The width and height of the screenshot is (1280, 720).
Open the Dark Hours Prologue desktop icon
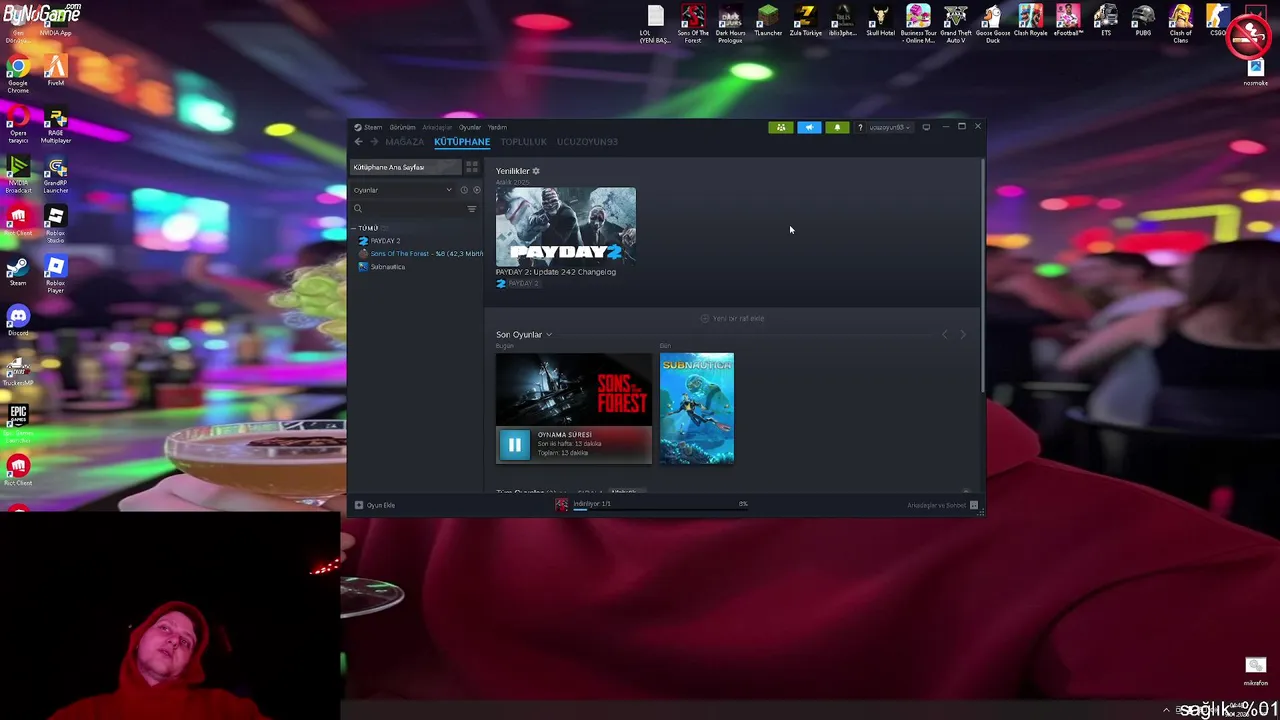point(730,25)
